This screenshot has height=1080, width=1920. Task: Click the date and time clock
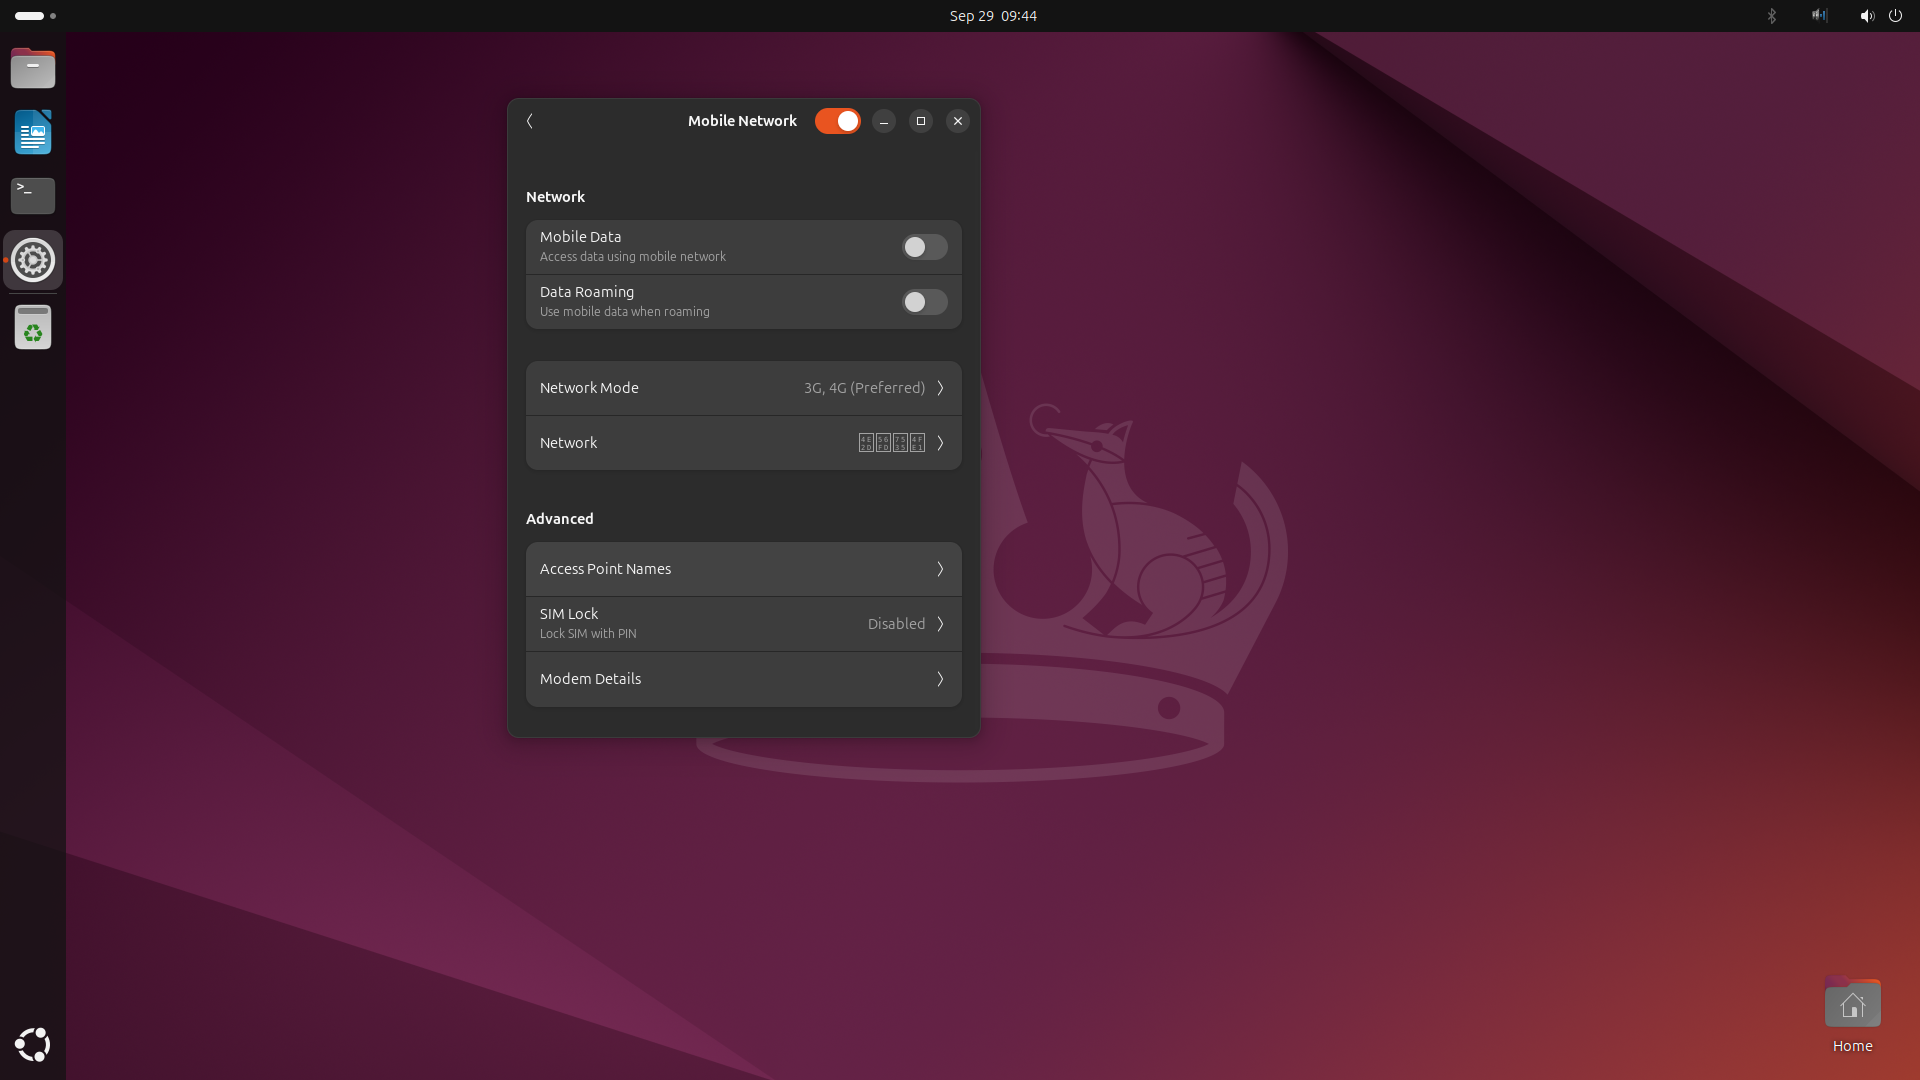pyautogui.click(x=992, y=16)
